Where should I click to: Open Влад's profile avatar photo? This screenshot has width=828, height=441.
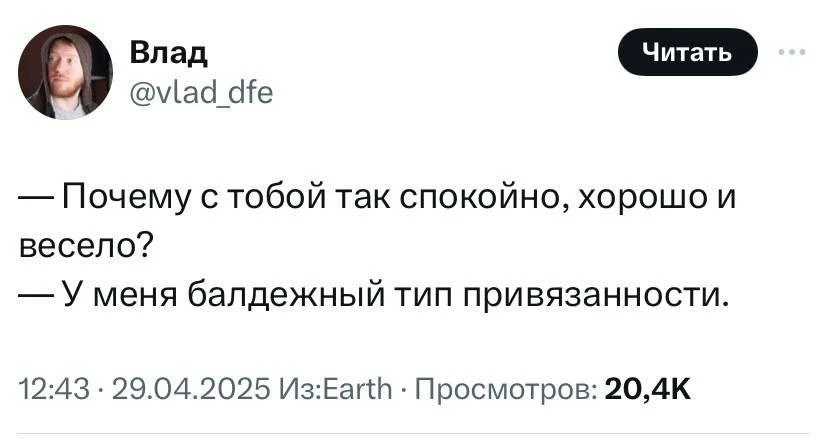[67, 73]
